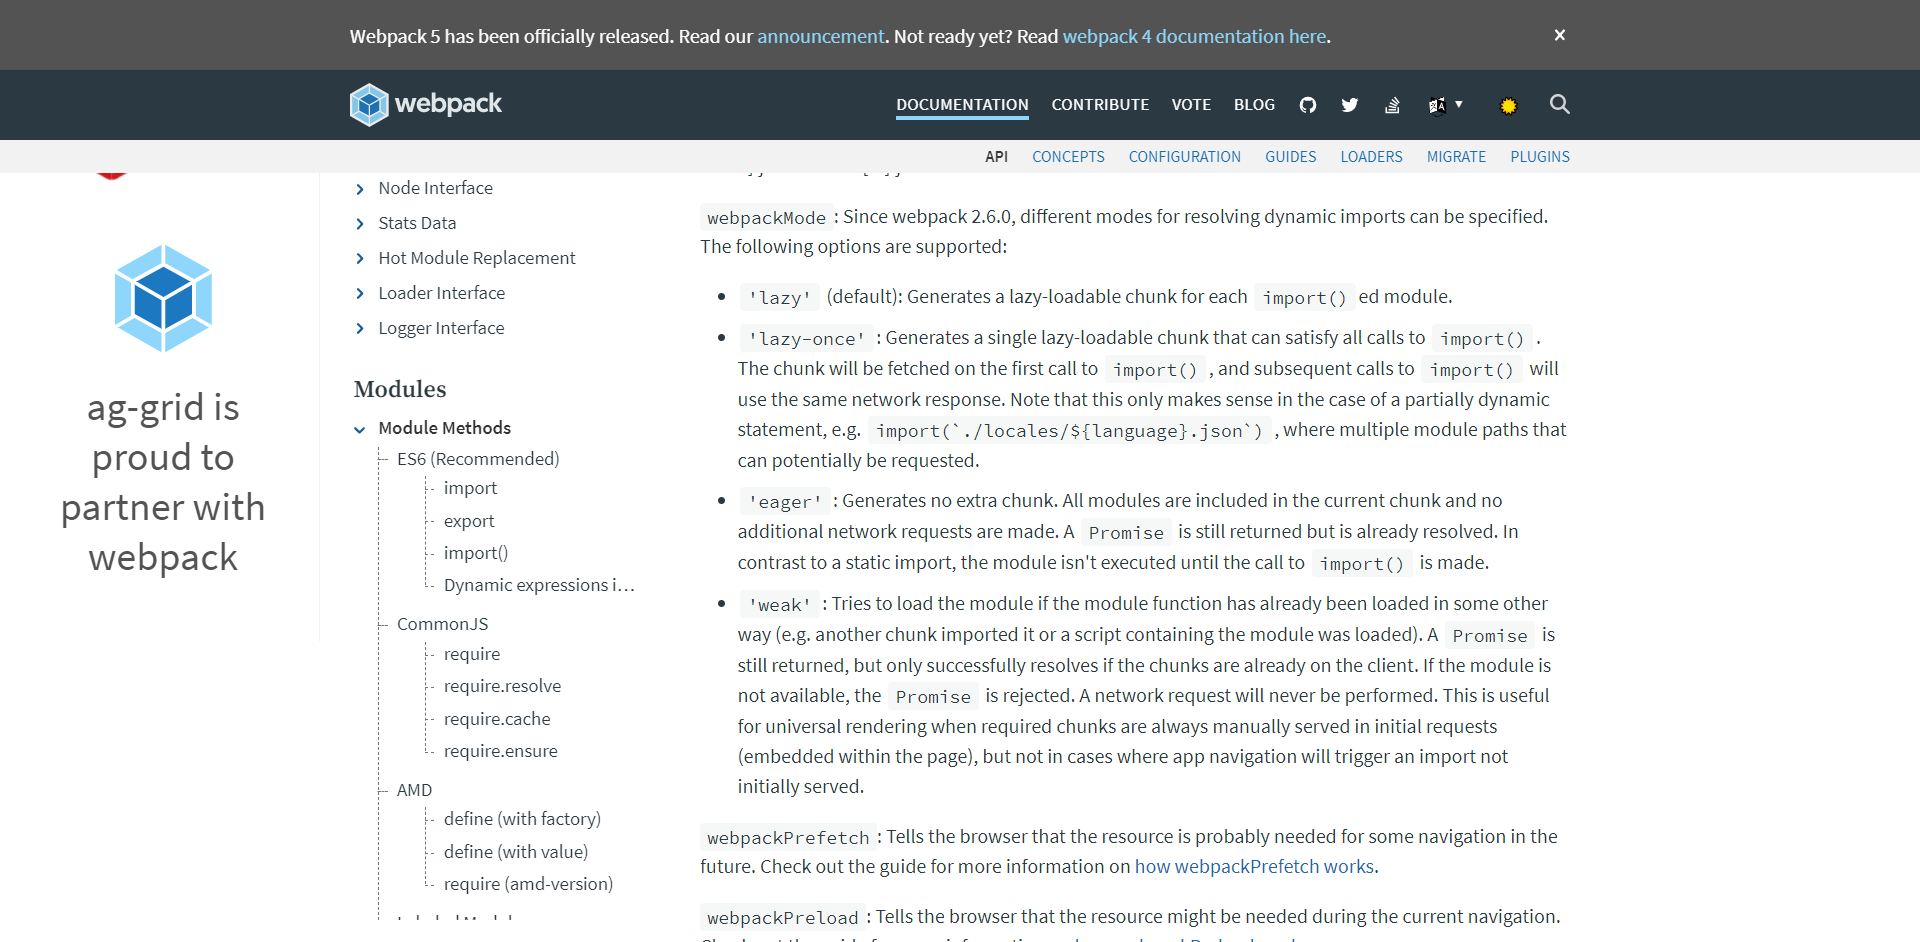Jump to require.resolve anchor
Image resolution: width=1920 pixels, height=942 pixels.
point(502,686)
